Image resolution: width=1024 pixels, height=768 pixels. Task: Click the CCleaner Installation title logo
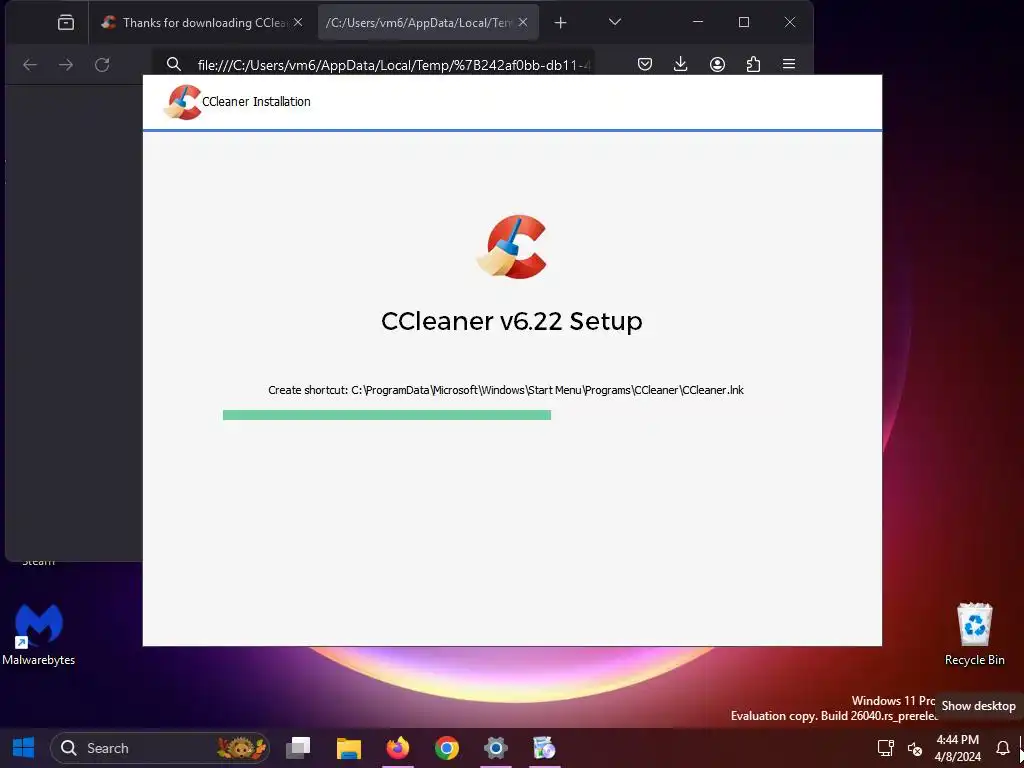point(183,102)
